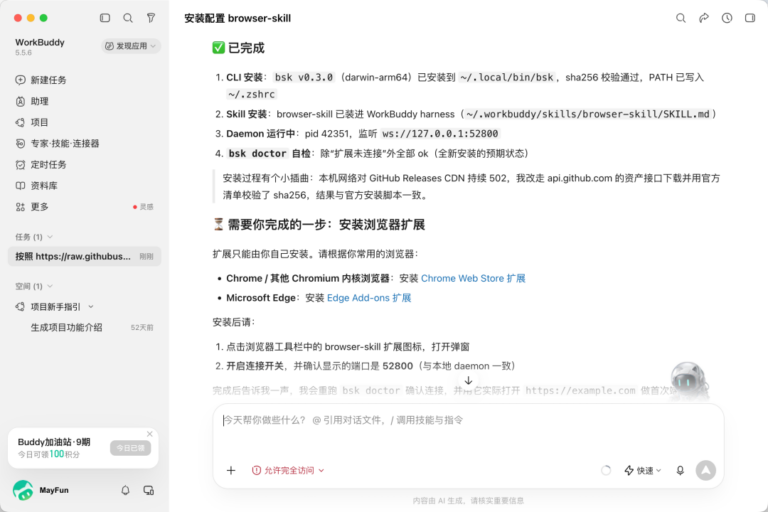Add attachment with plus icon
The image size is (768, 512).
point(231,470)
